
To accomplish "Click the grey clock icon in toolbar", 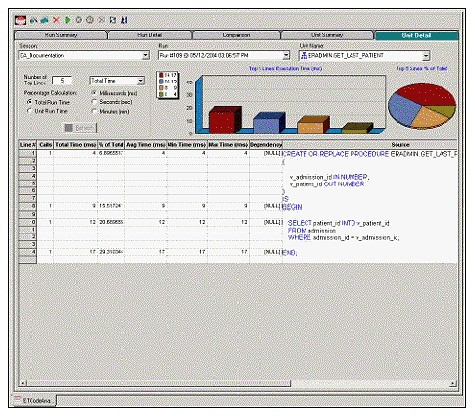I will 90,20.
